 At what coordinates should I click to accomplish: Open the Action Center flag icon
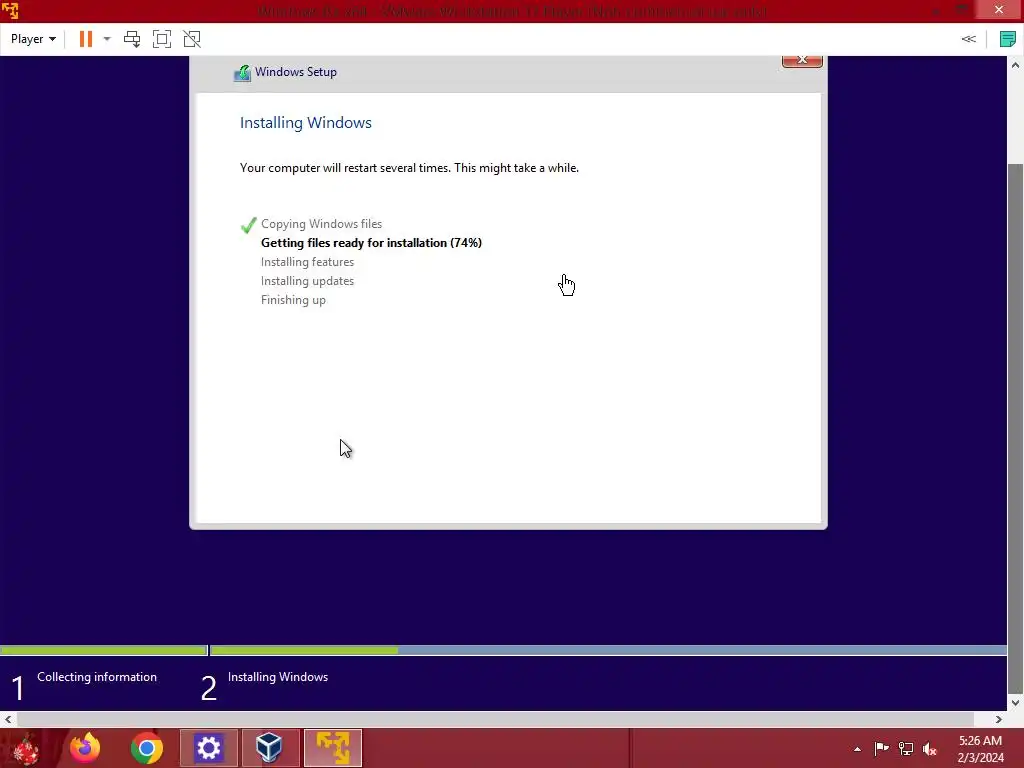click(881, 749)
